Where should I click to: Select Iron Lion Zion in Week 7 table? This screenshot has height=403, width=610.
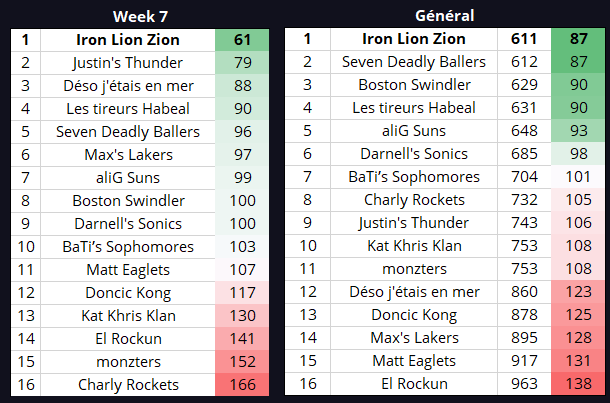click(128, 40)
